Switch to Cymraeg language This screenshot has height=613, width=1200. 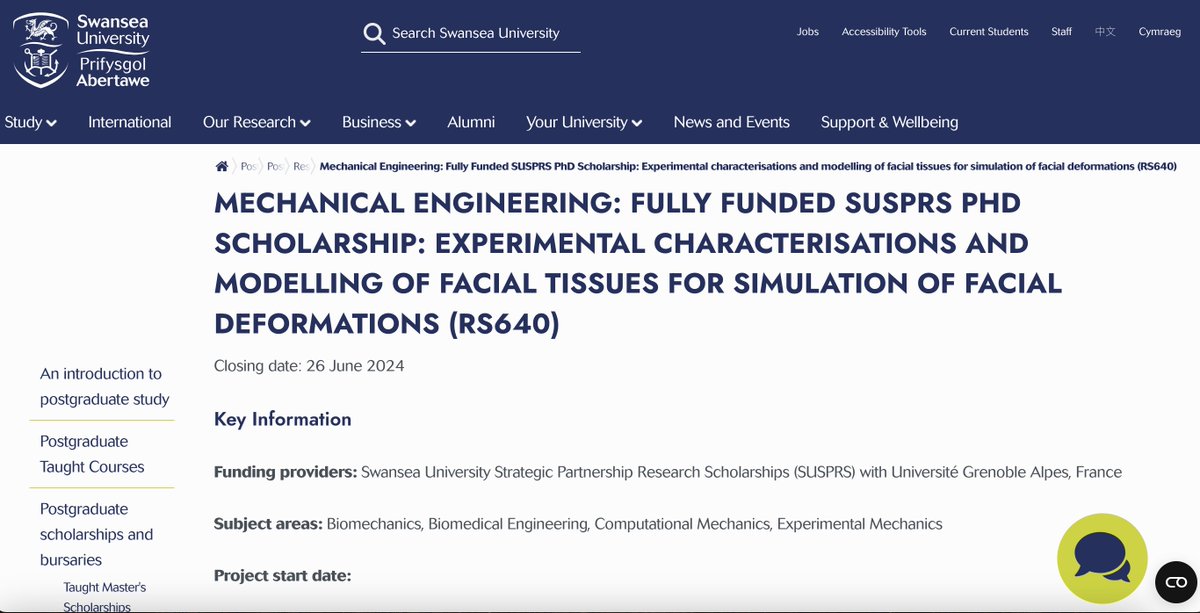coord(1159,32)
